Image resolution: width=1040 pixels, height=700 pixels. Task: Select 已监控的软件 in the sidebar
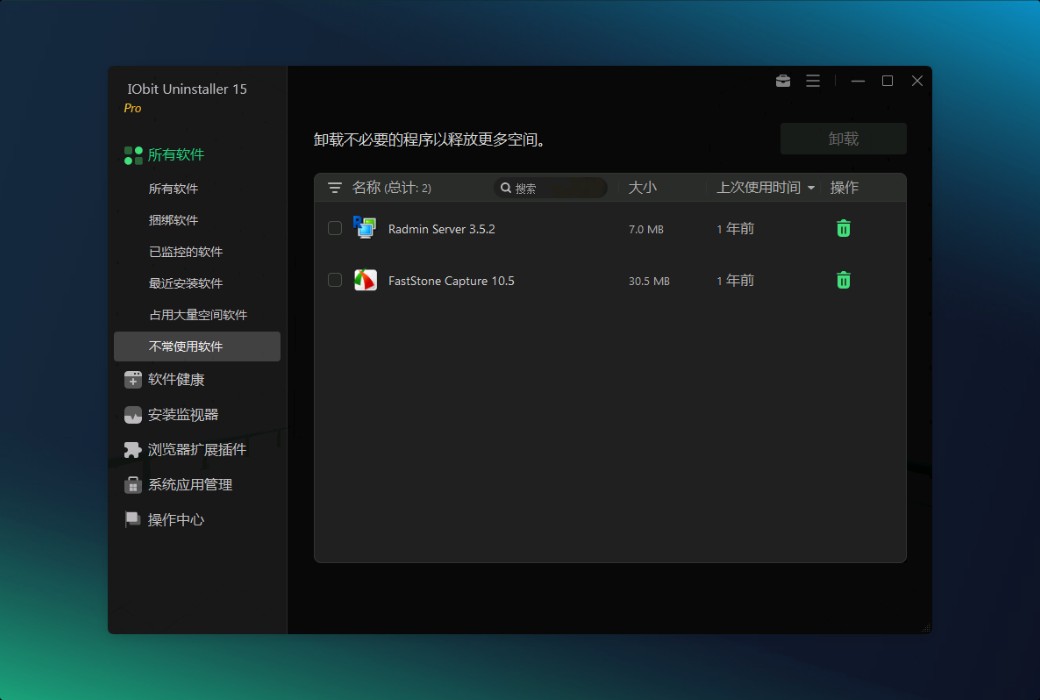186,252
